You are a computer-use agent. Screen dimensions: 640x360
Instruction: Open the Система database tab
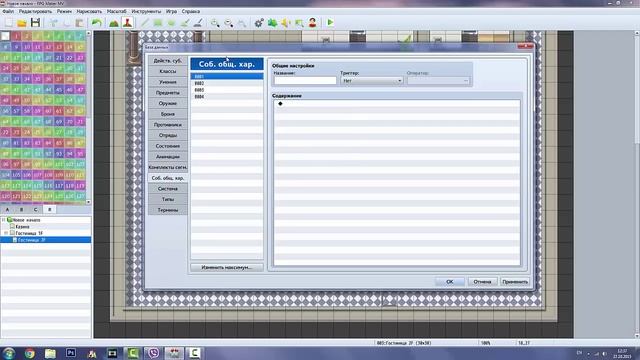[x=168, y=189]
